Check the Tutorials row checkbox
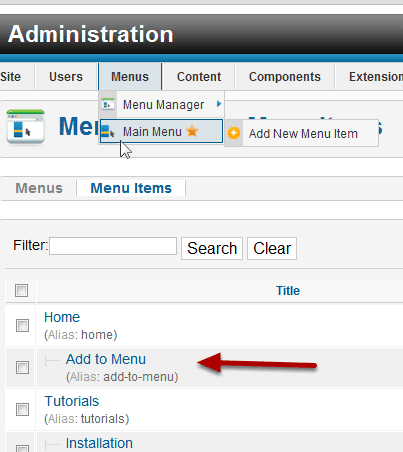This screenshot has width=403, height=452. [x=22, y=409]
